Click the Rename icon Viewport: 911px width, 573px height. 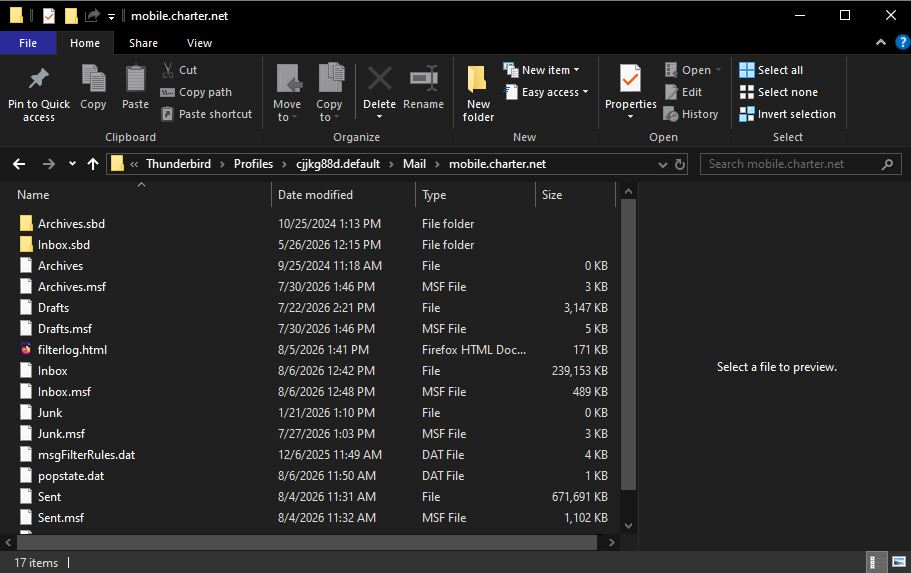(x=424, y=78)
